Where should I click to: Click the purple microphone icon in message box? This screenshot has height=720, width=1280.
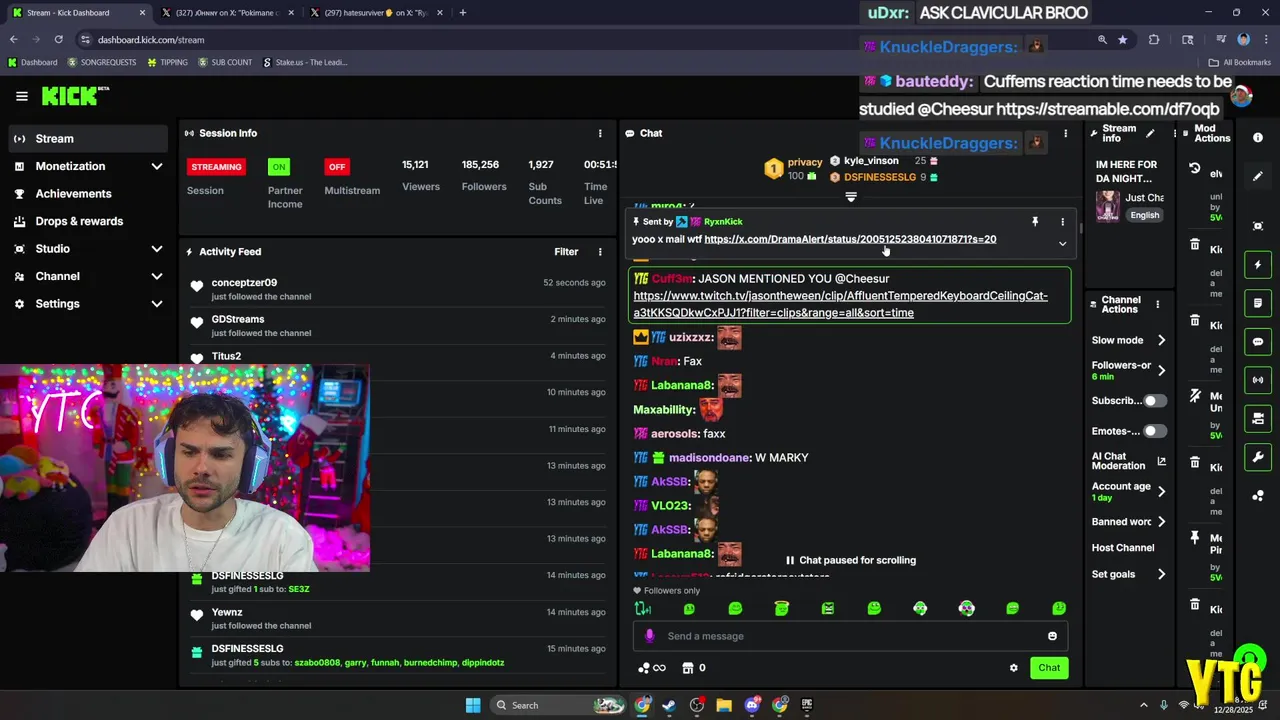click(x=650, y=636)
